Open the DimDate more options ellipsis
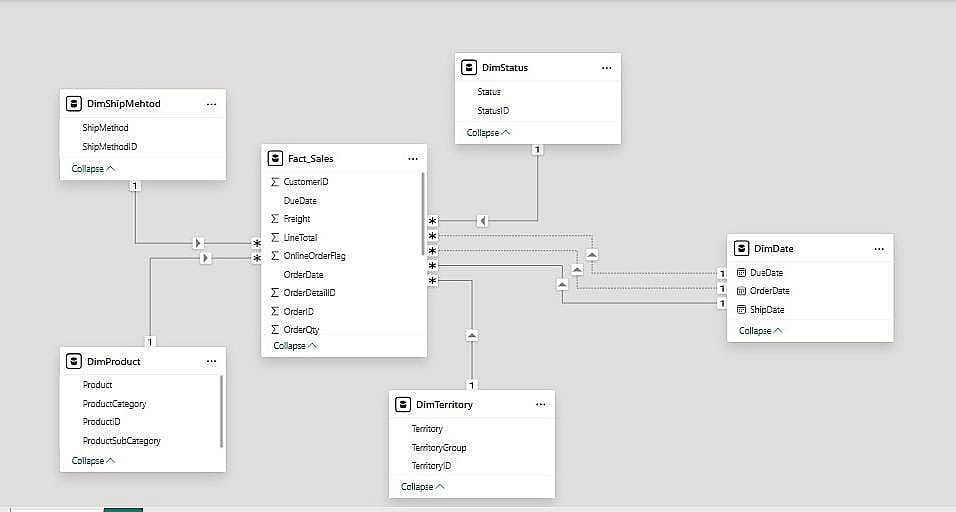 coord(879,248)
